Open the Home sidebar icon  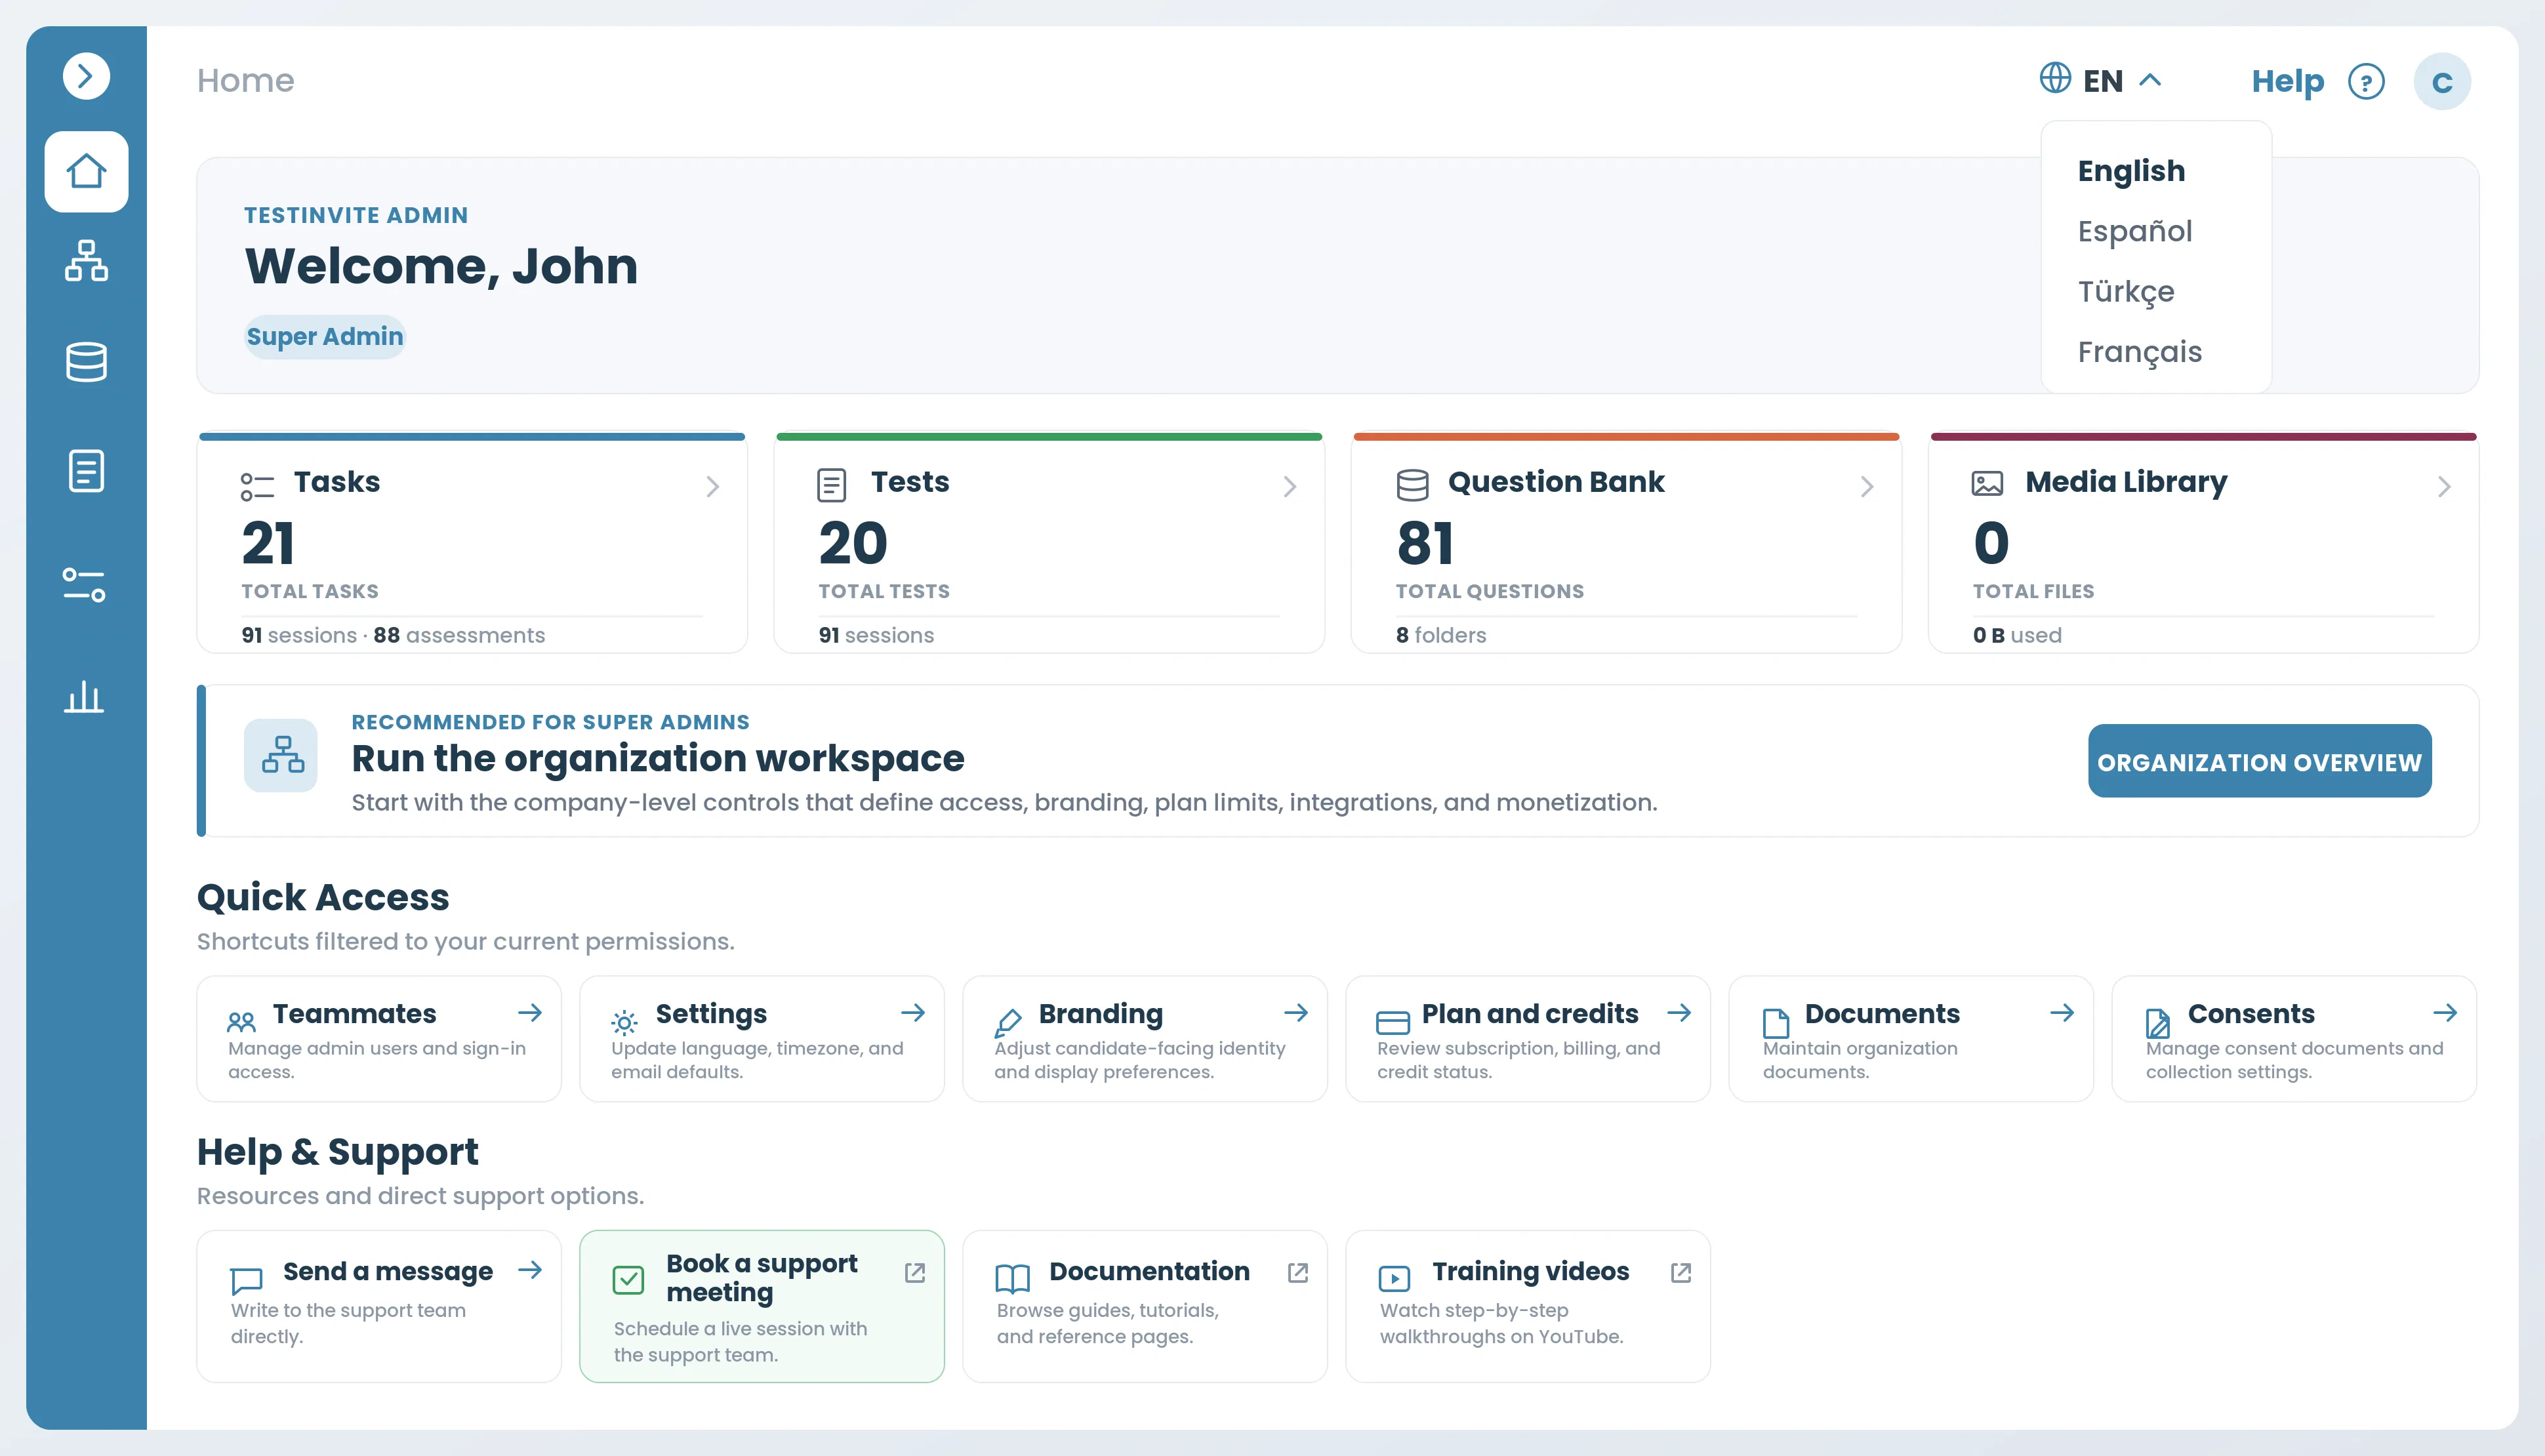point(86,171)
